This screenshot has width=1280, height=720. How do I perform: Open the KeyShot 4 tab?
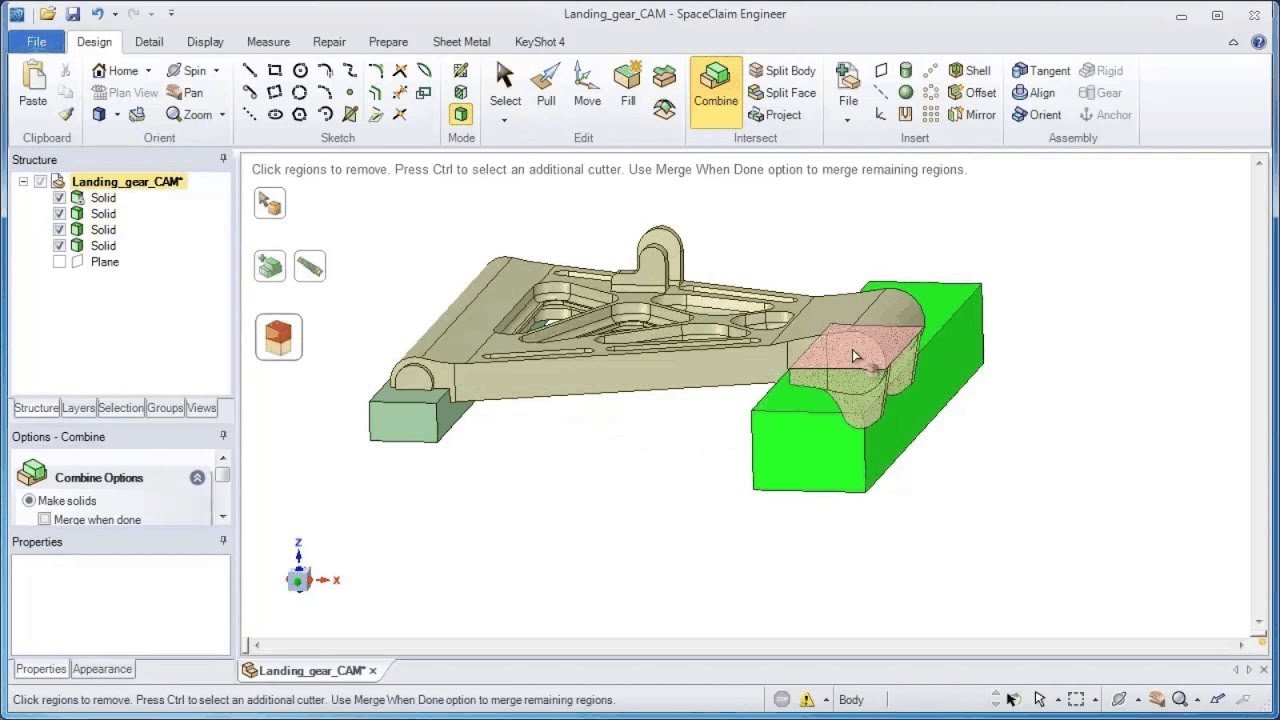[x=540, y=42]
